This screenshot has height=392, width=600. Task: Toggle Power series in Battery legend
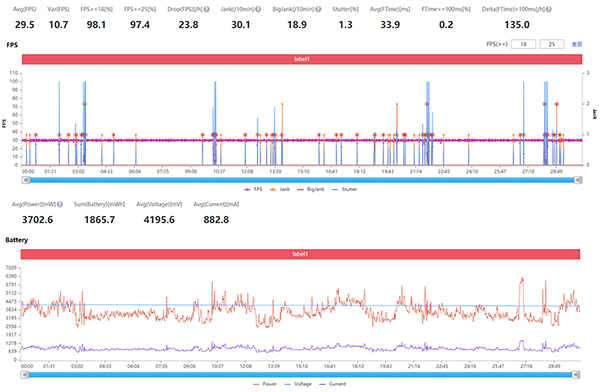265,384
